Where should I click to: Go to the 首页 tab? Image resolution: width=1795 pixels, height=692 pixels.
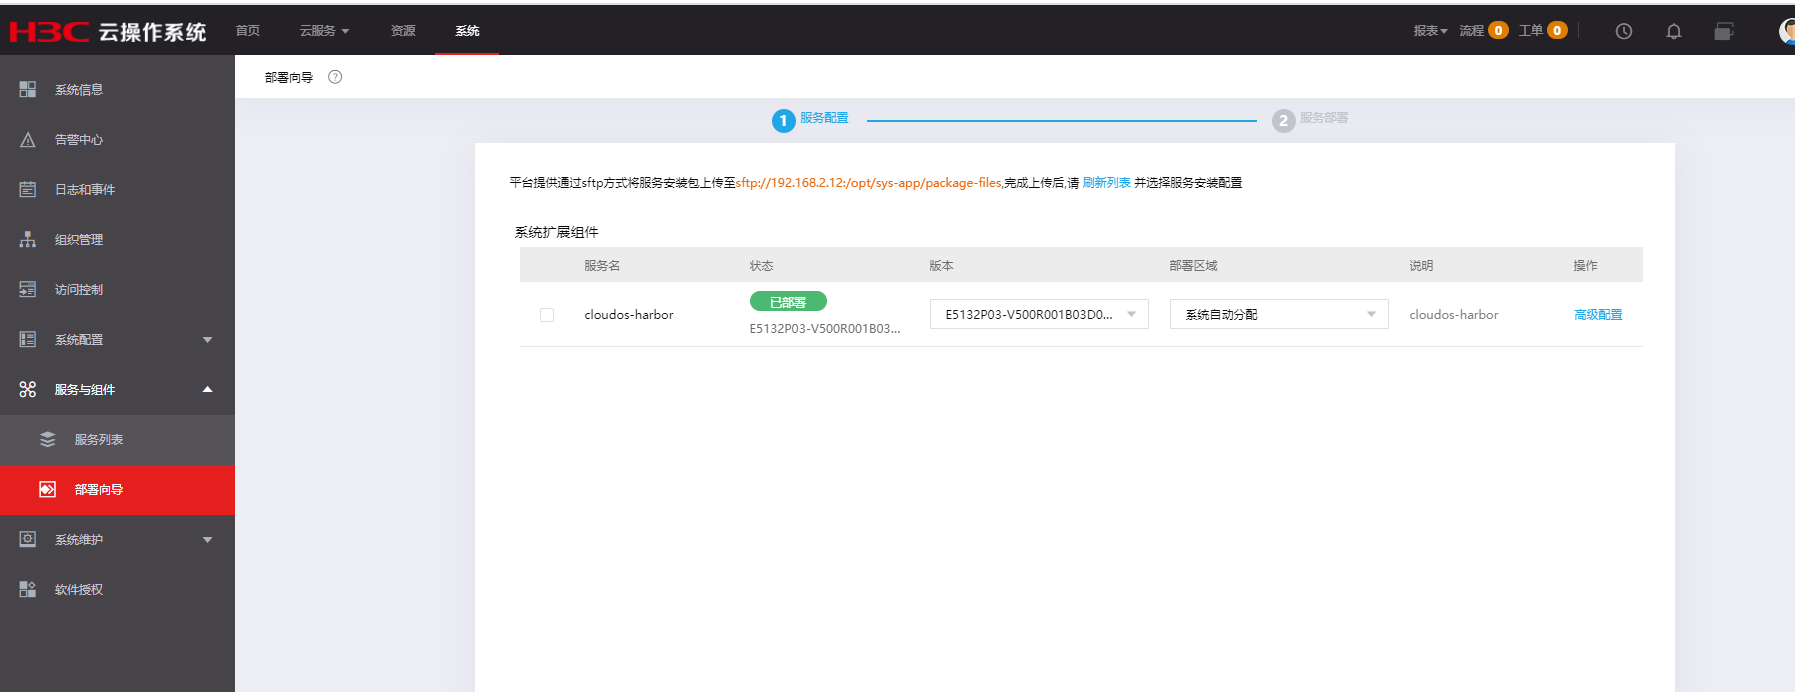pos(248,31)
